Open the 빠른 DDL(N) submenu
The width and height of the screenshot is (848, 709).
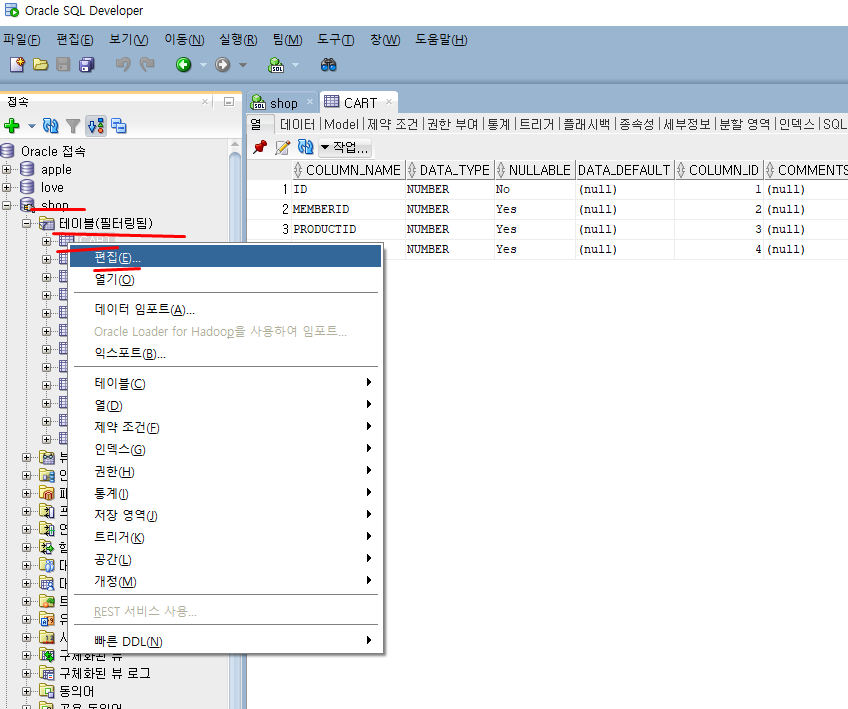tap(226, 641)
